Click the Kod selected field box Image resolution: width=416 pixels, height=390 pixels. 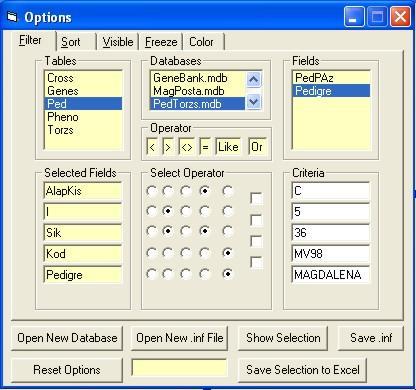(x=83, y=254)
